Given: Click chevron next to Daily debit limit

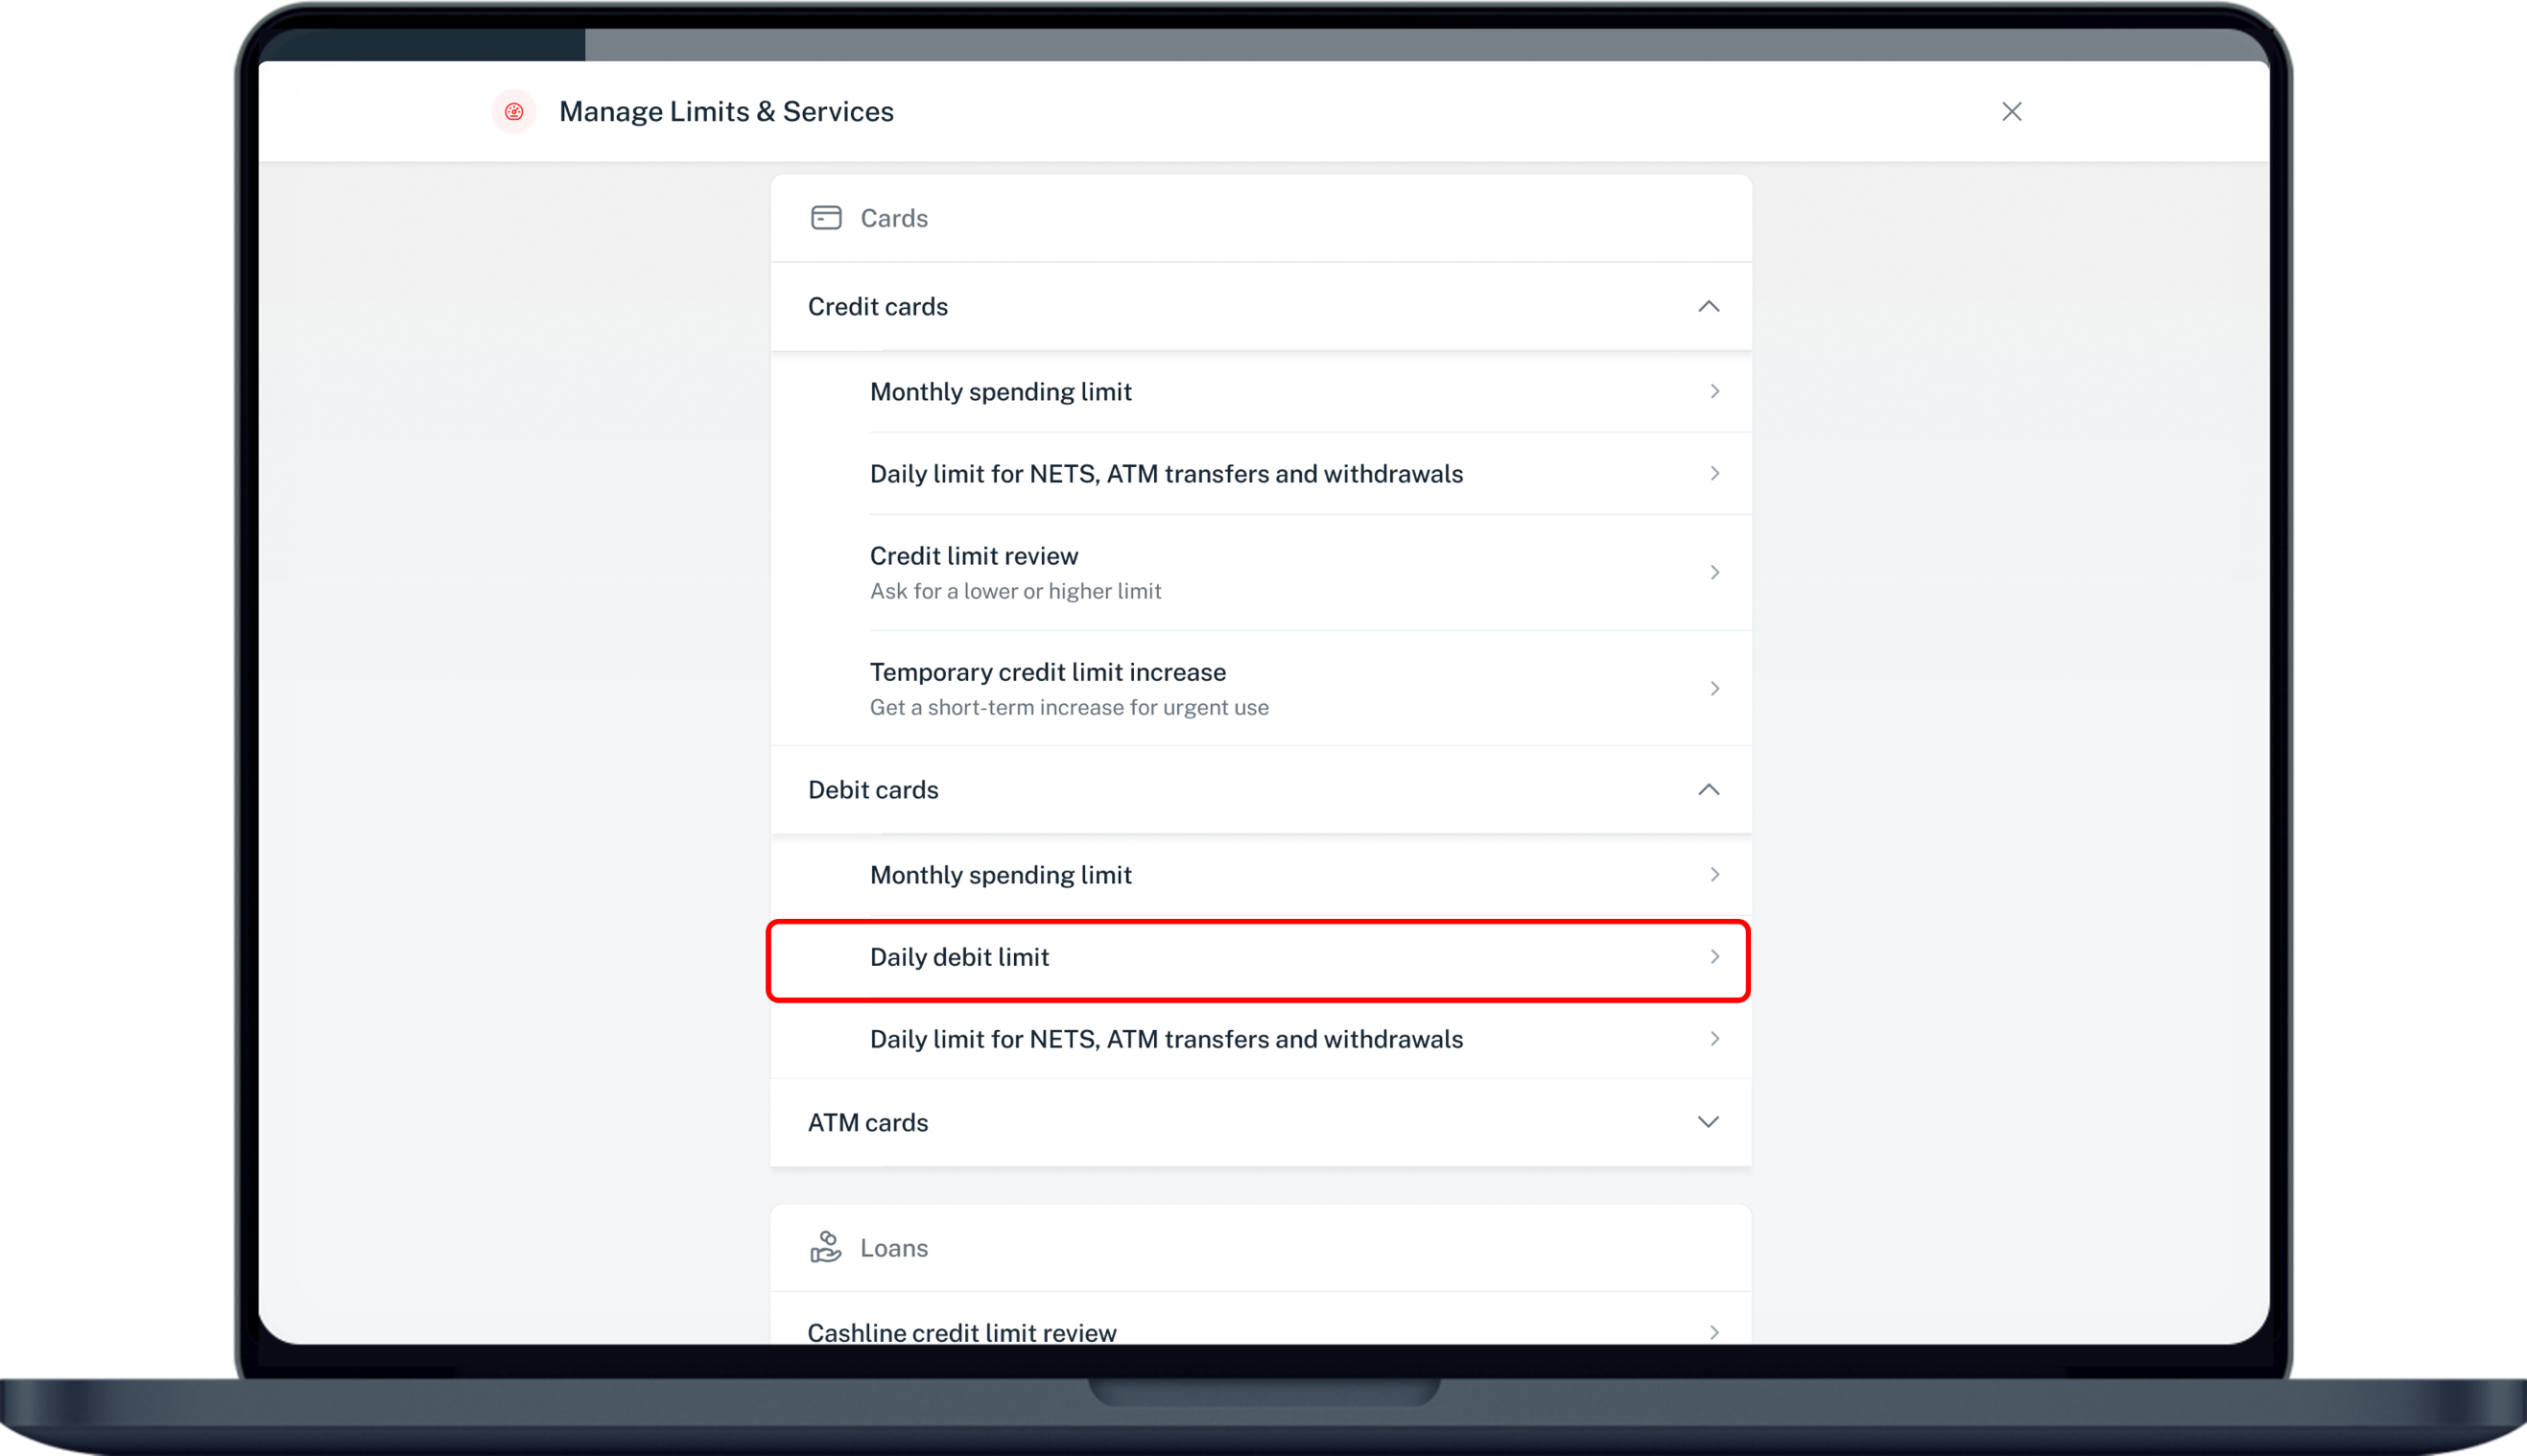Looking at the screenshot, I should pyautogui.click(x=1714, y=958).
